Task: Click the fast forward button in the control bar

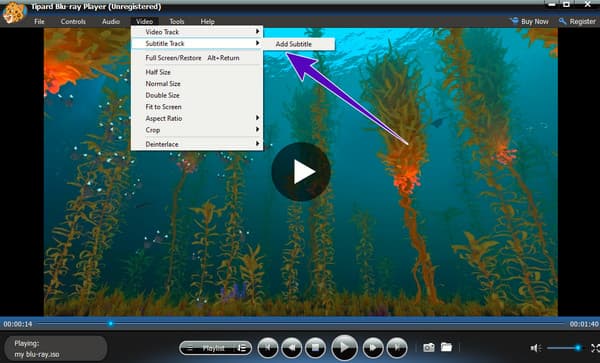Action: (x=373, y=348)
